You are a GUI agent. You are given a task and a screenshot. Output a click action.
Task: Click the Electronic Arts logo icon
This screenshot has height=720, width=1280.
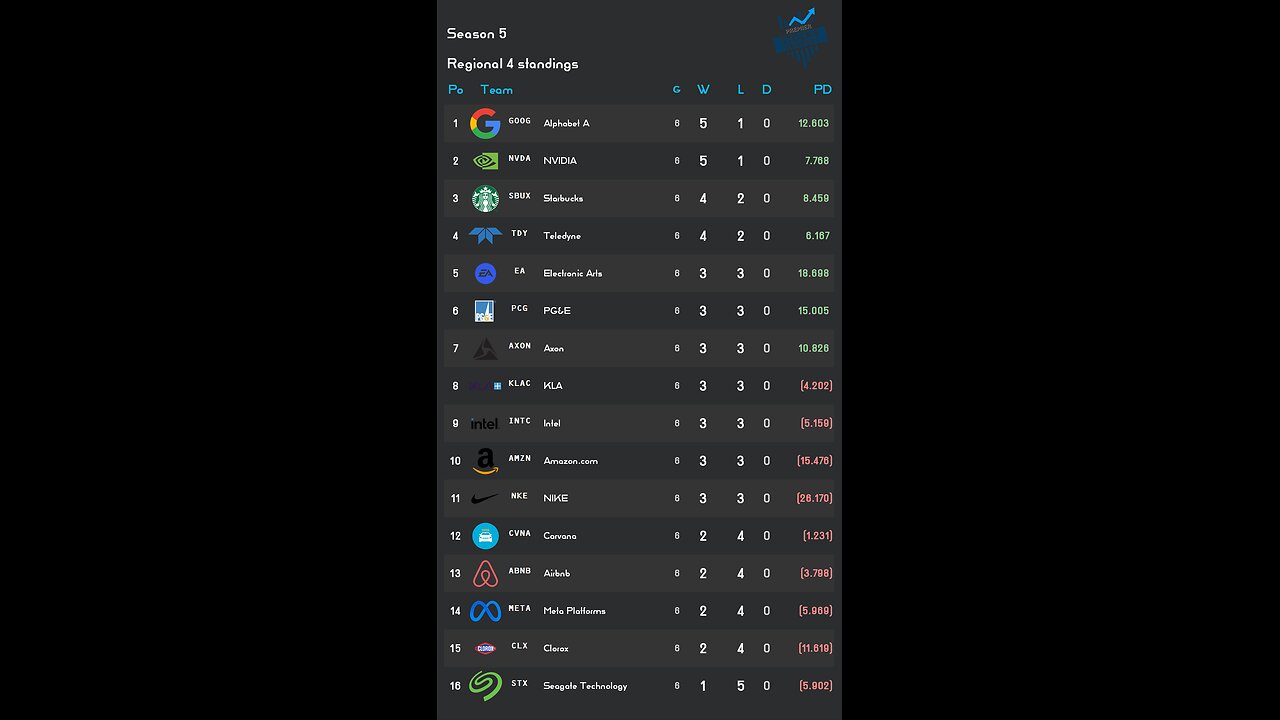point(485,273)
